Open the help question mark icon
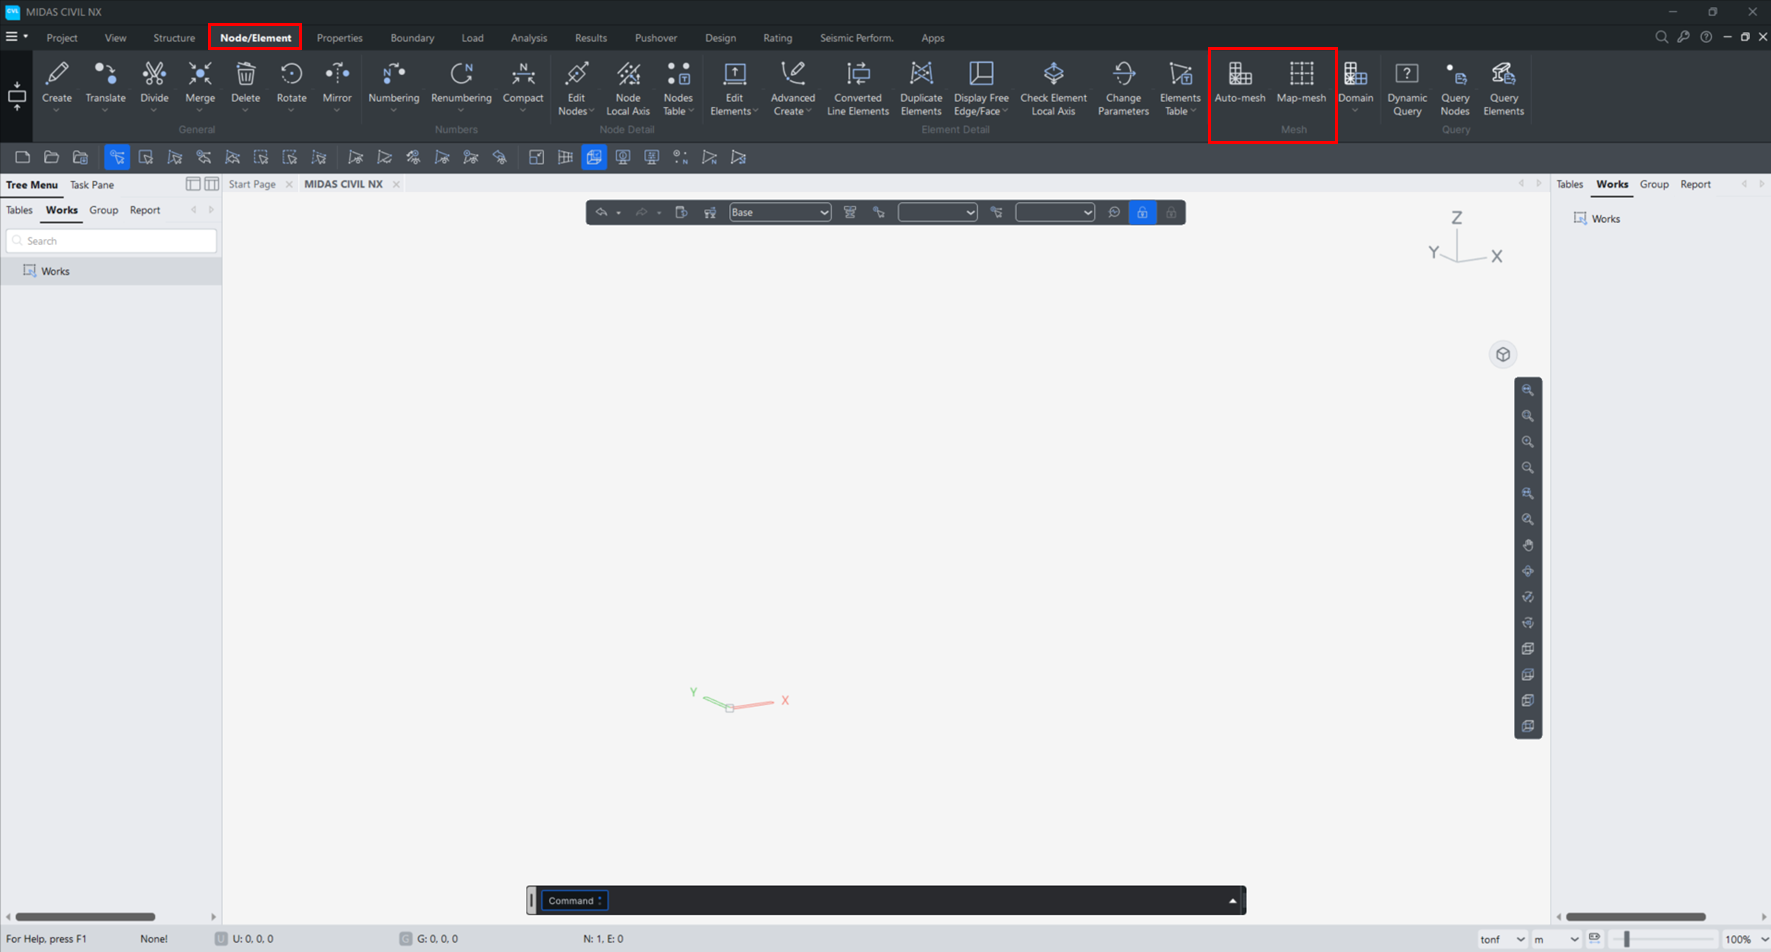 coord(1706,37)
